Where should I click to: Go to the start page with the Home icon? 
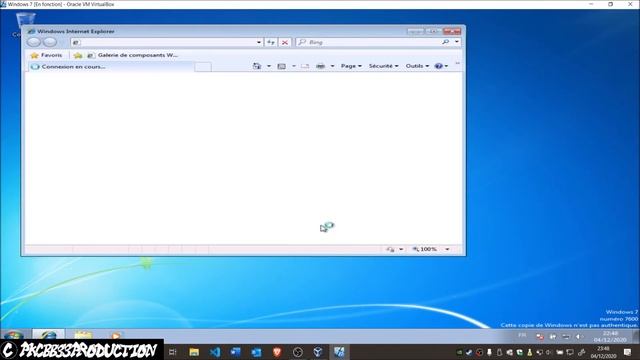click(x=257, y=66)
